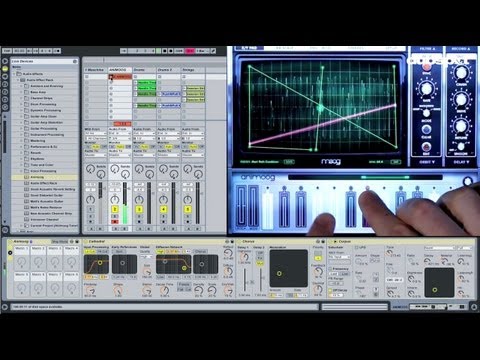The image size is (480, 360).
Task: Open Audio To dropdown on Drums track
Action: tap(144, 155)
